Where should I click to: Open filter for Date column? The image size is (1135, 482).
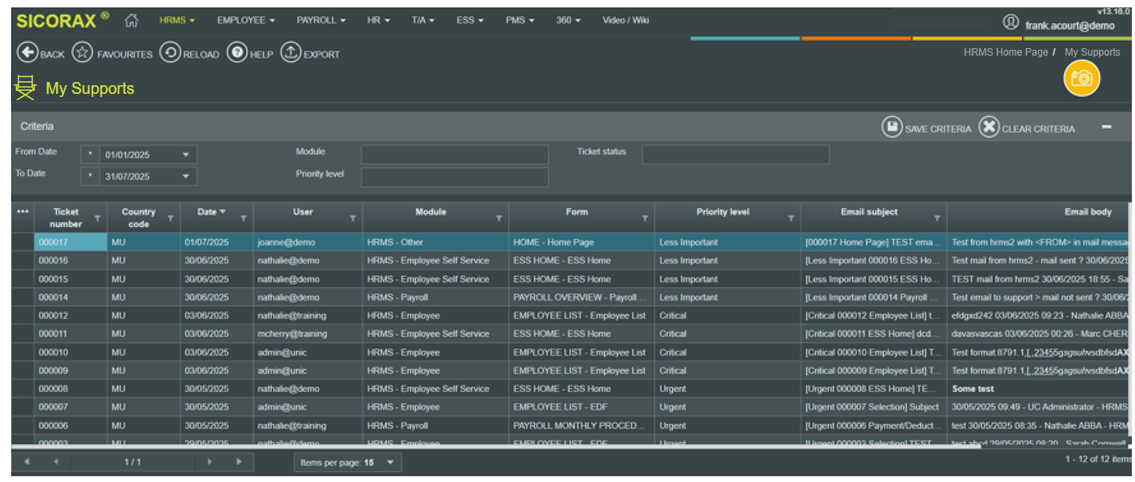[244, 218]
